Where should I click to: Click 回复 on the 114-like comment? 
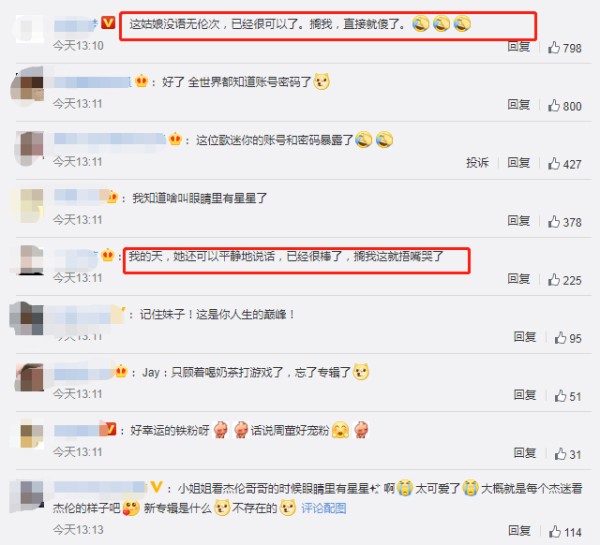tap(519, 531)
